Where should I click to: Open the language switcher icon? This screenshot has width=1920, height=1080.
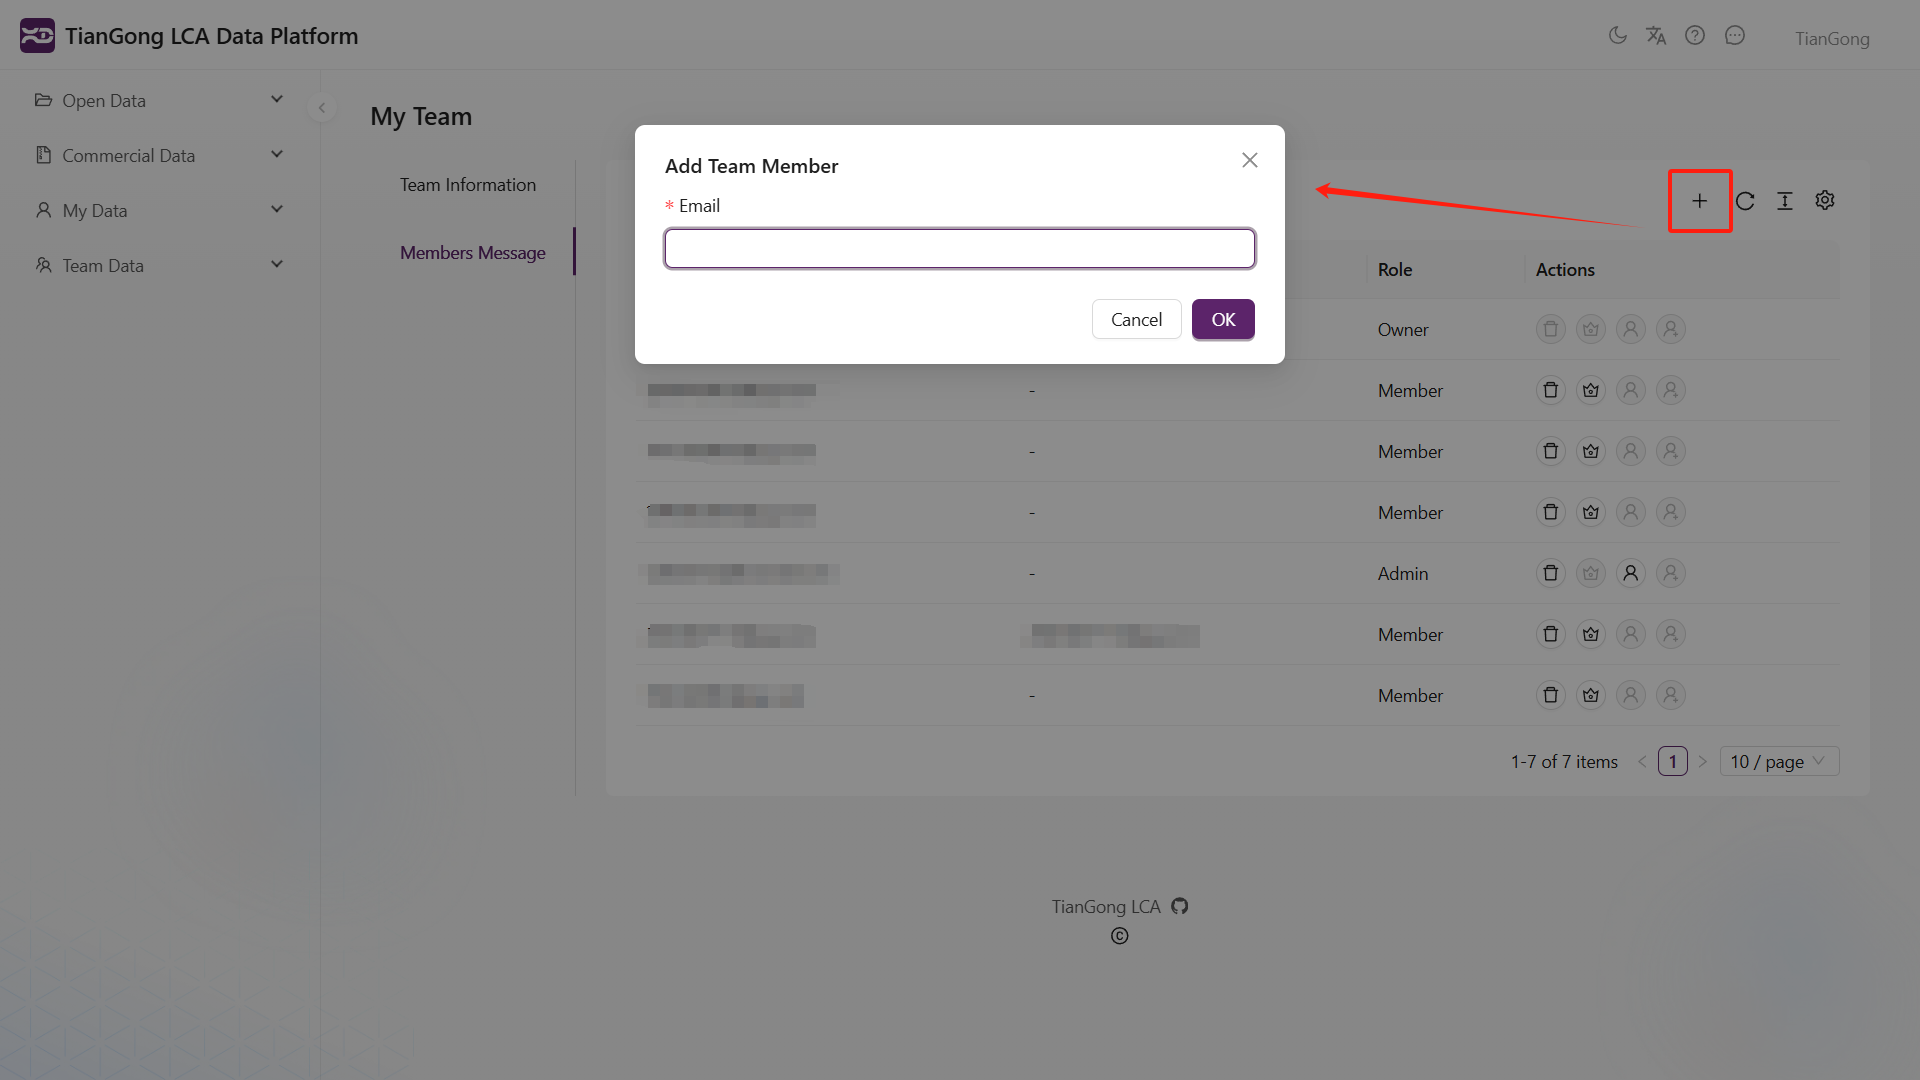pyautogui.click(x=1656, y=34)
